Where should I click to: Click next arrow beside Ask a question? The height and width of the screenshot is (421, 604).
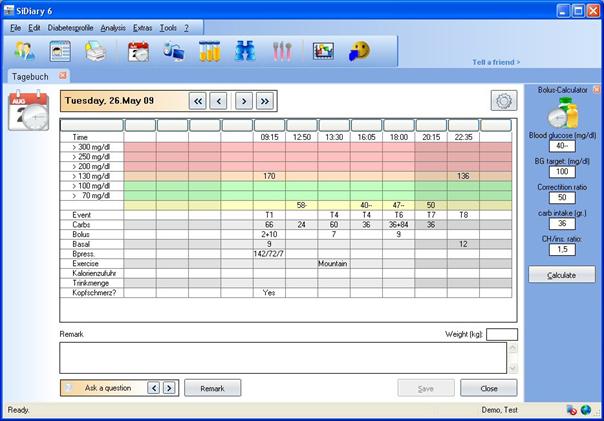pyautogui.click(x=169, y=388)
